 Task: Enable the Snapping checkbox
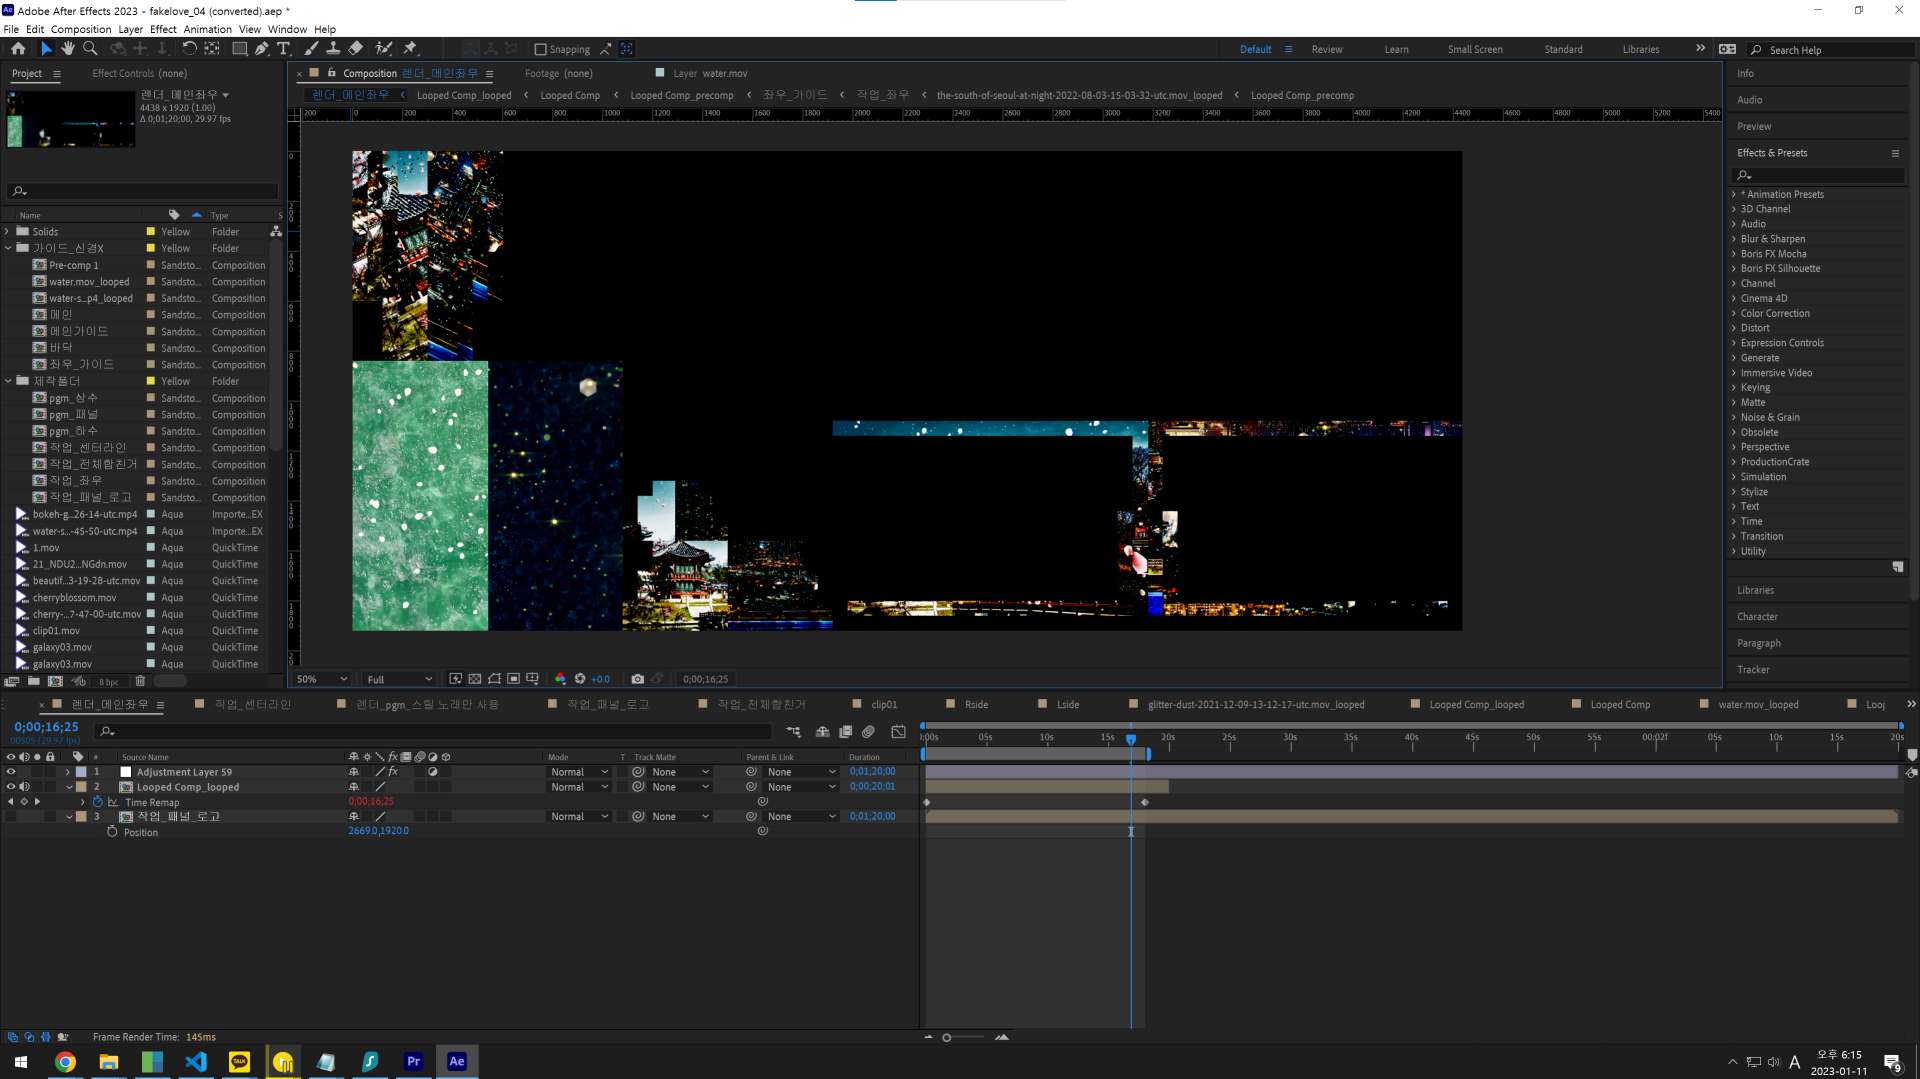coord(541,49)
